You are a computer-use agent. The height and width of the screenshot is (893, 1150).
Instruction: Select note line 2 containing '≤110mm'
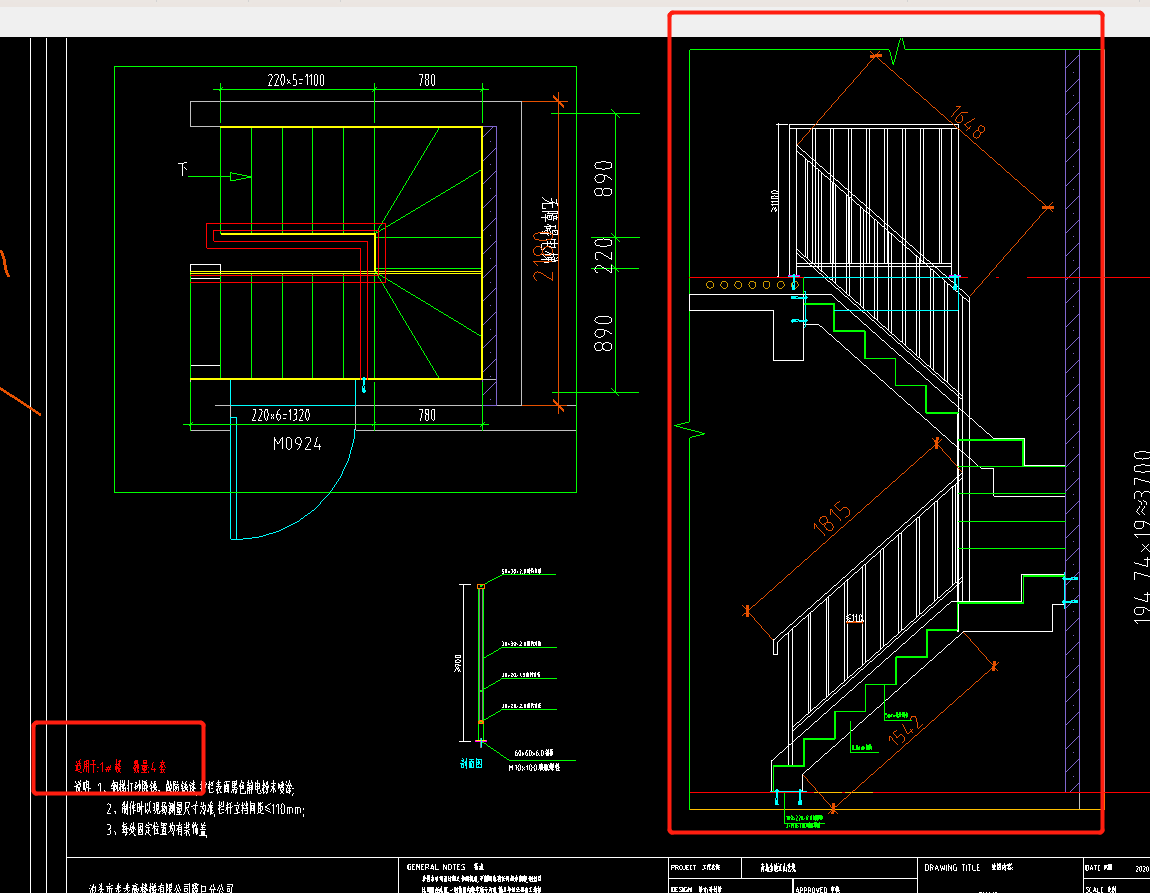pos(205,809)
